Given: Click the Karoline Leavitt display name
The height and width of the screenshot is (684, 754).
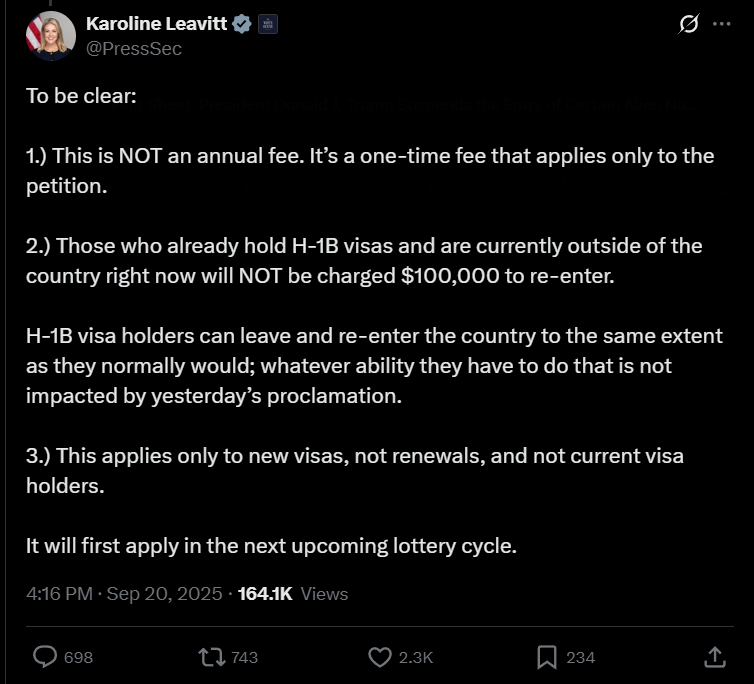Looking at the screenshot, I should (156, 24).
